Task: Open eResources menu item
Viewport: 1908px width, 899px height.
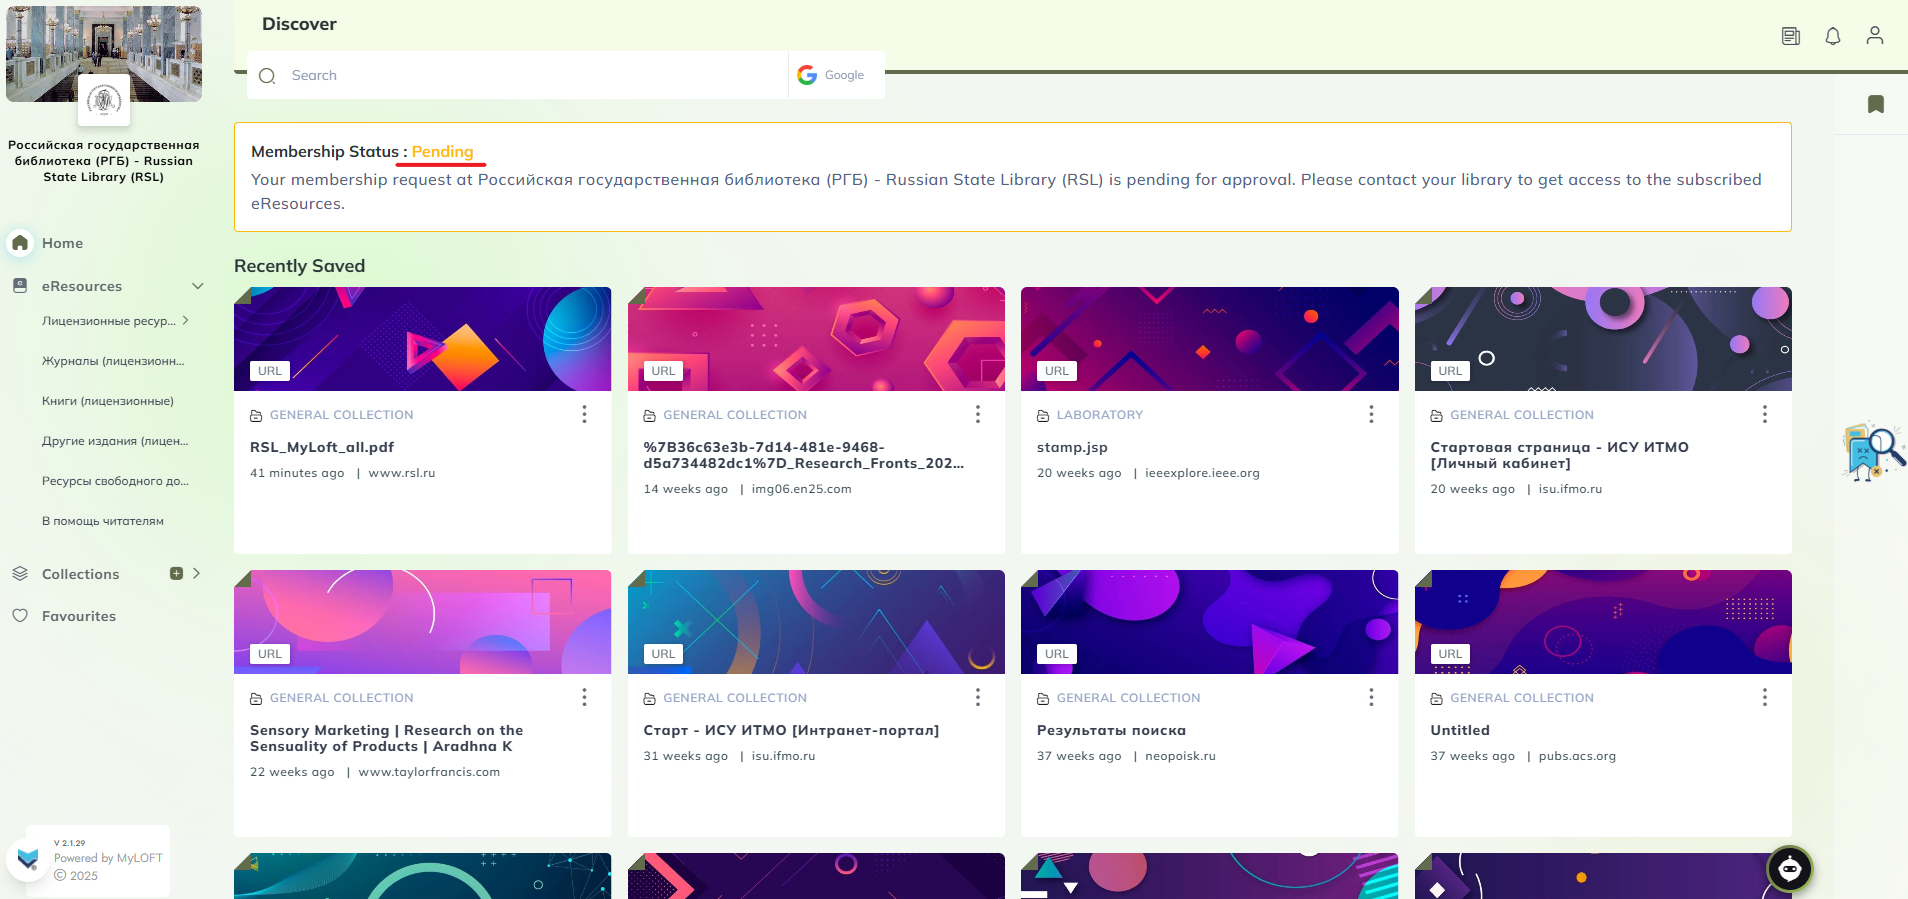Action: (x=82, y=286)
